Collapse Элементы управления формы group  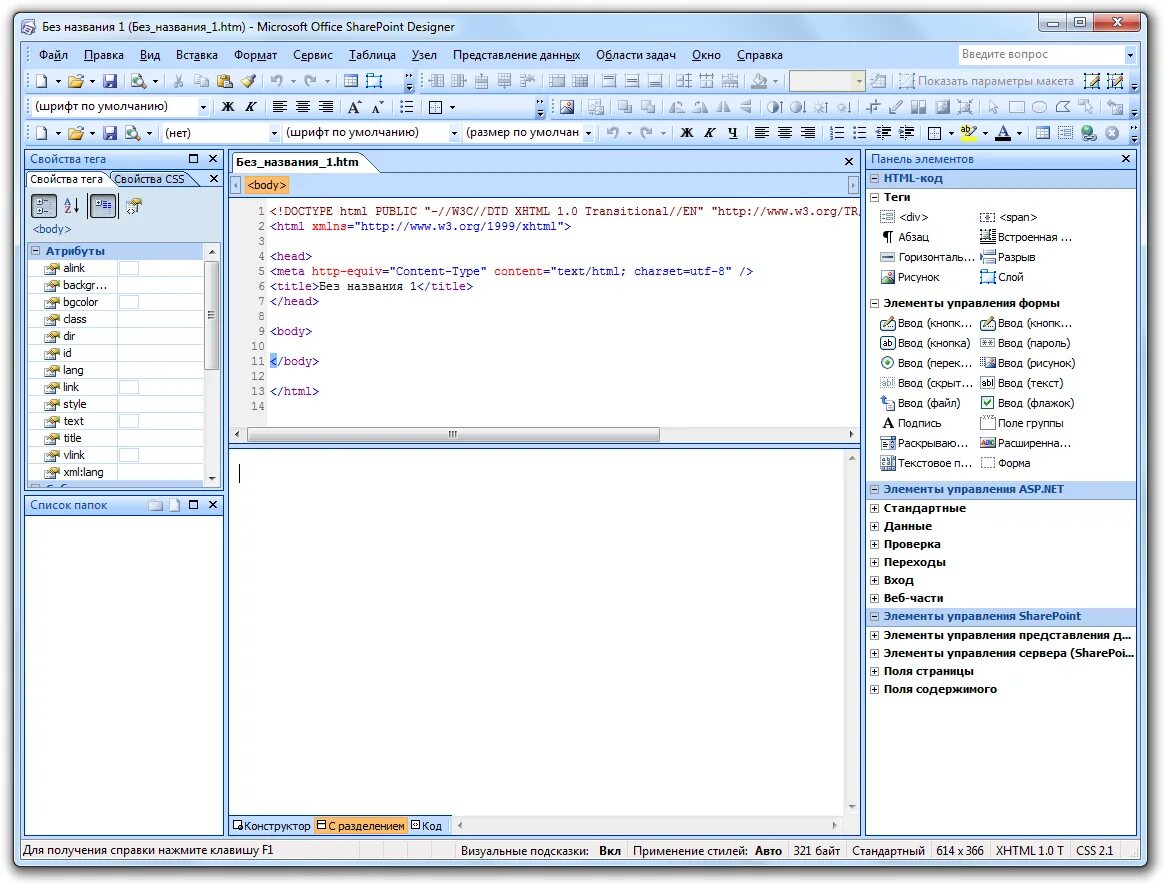point(874,304)
